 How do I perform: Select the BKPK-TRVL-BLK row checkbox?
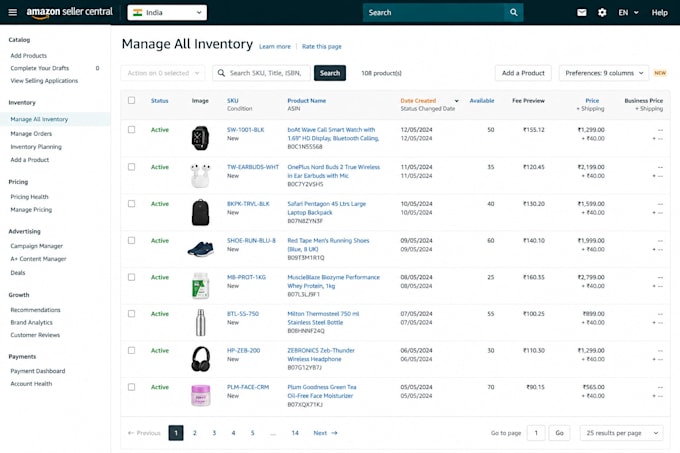tap(131, 203)
